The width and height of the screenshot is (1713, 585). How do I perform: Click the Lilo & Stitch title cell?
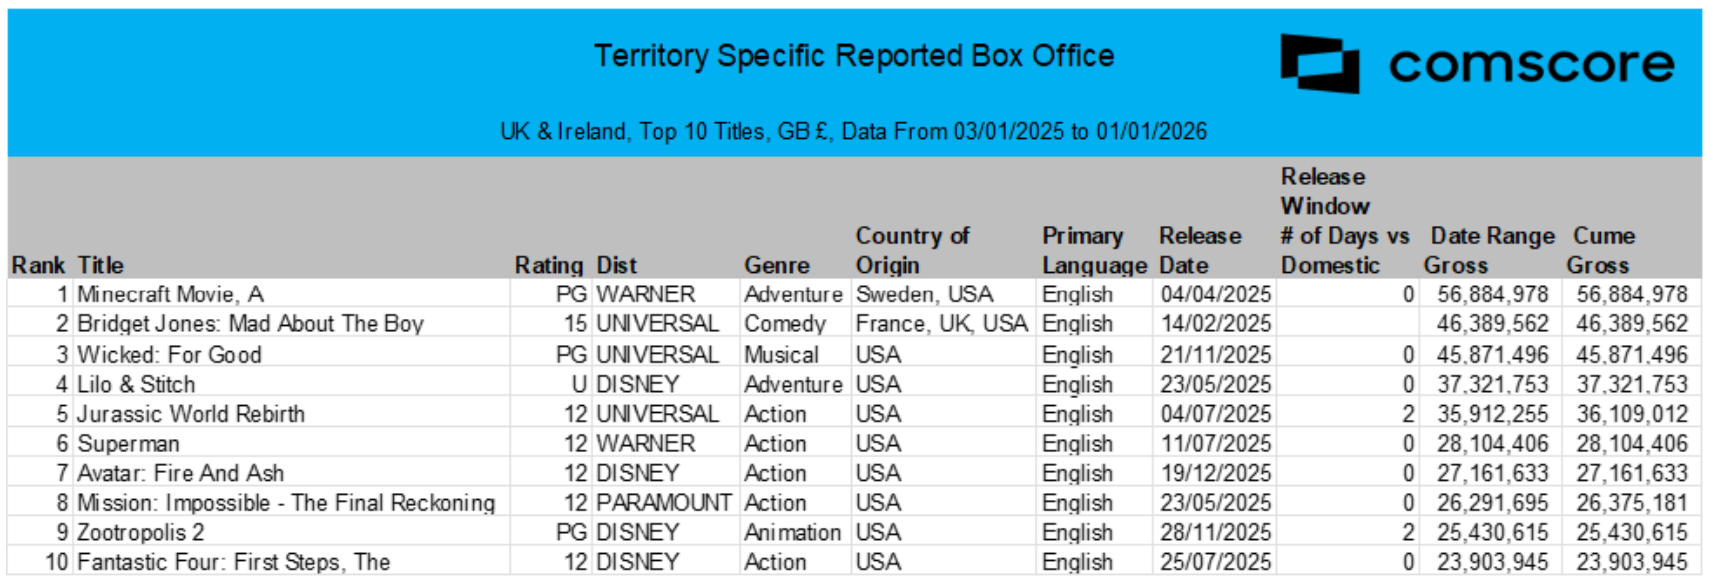pos(136,384)
